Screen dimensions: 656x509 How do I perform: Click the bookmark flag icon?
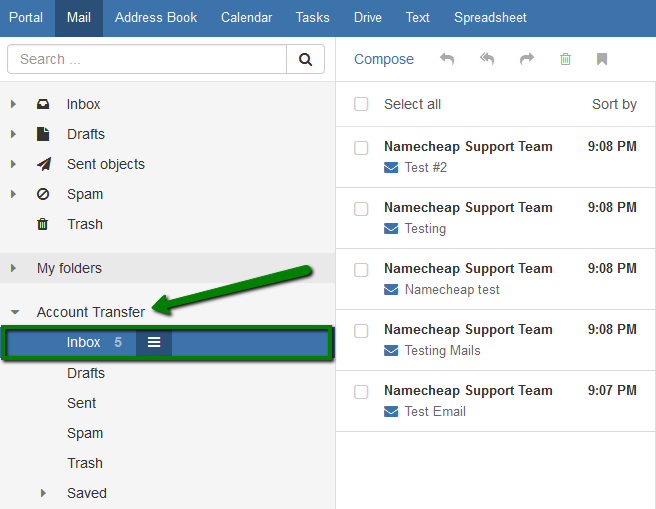click(602, 59)
